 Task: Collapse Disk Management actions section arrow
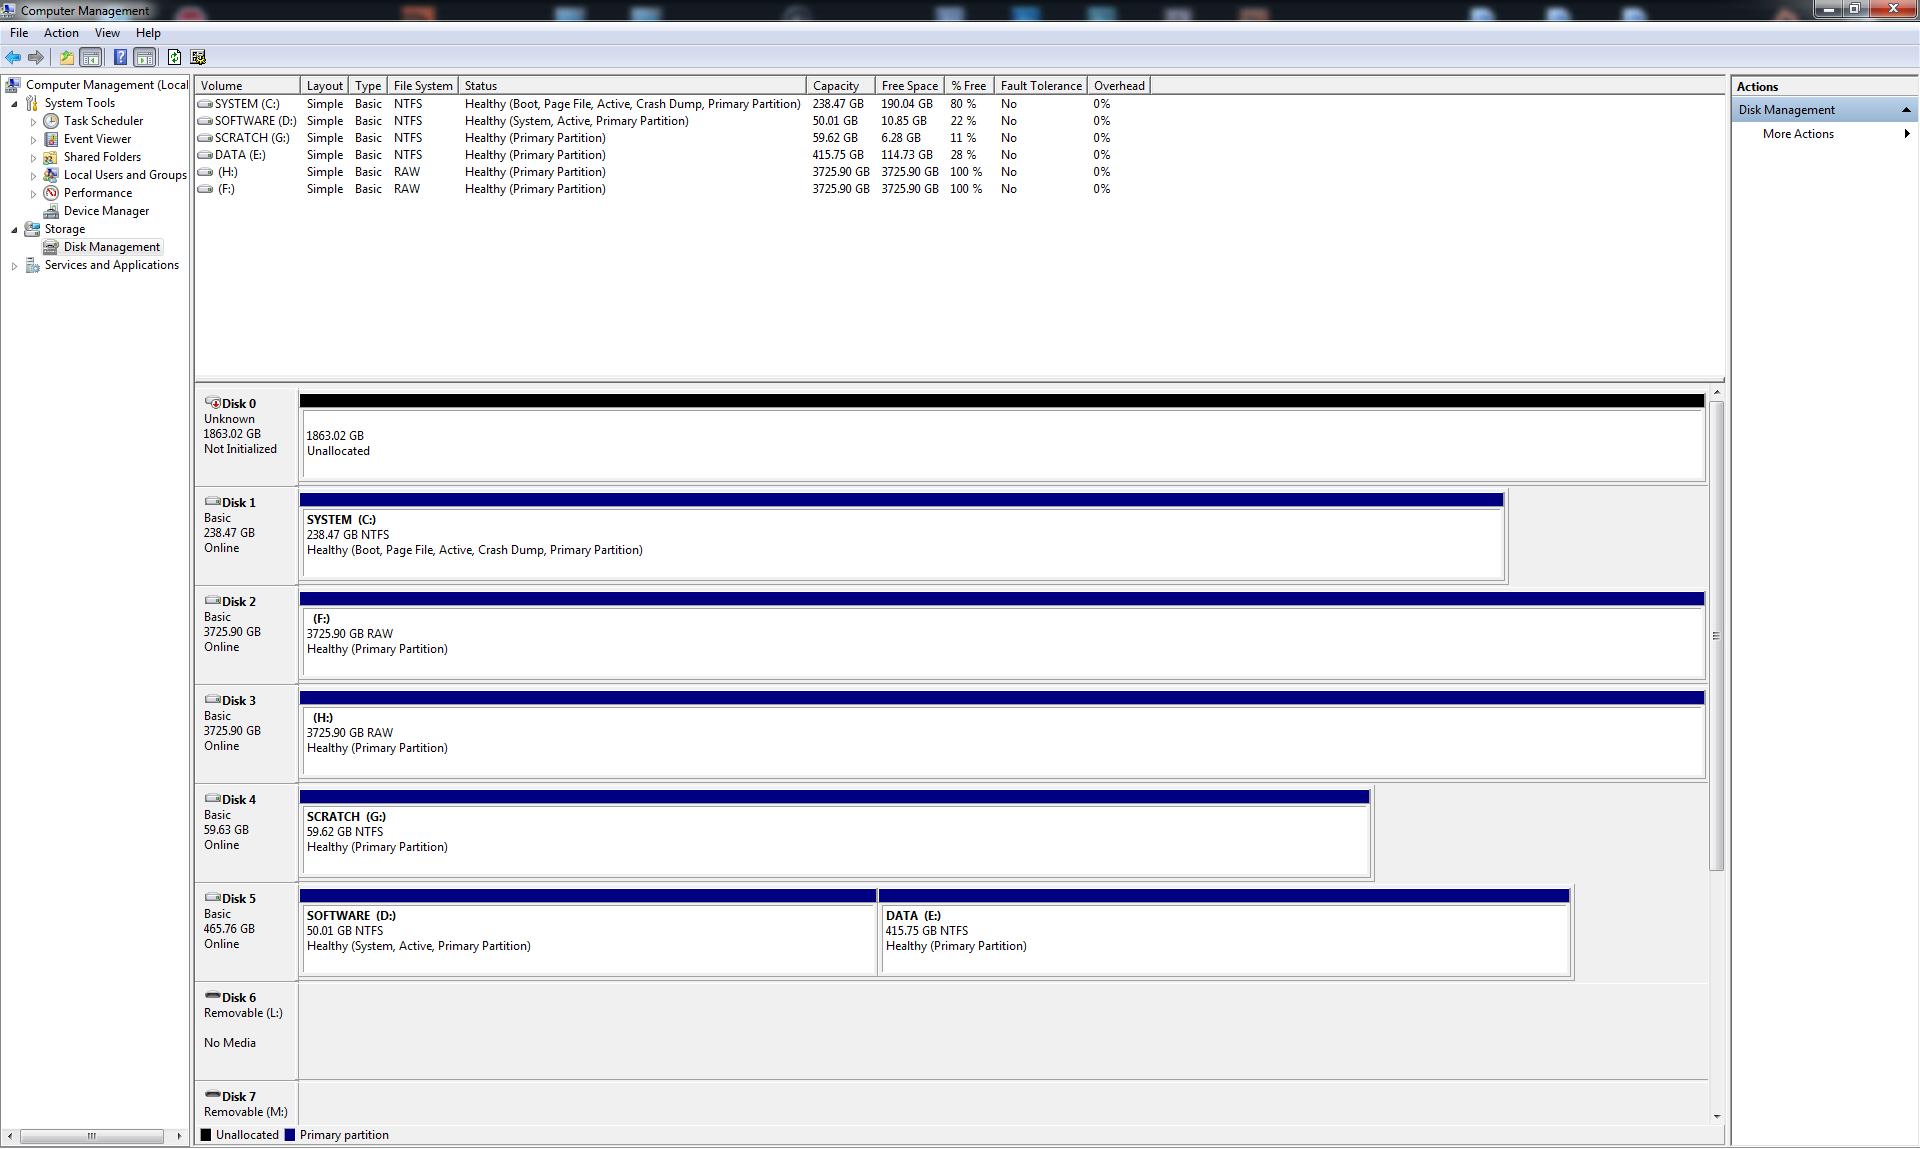[1906, 110]
